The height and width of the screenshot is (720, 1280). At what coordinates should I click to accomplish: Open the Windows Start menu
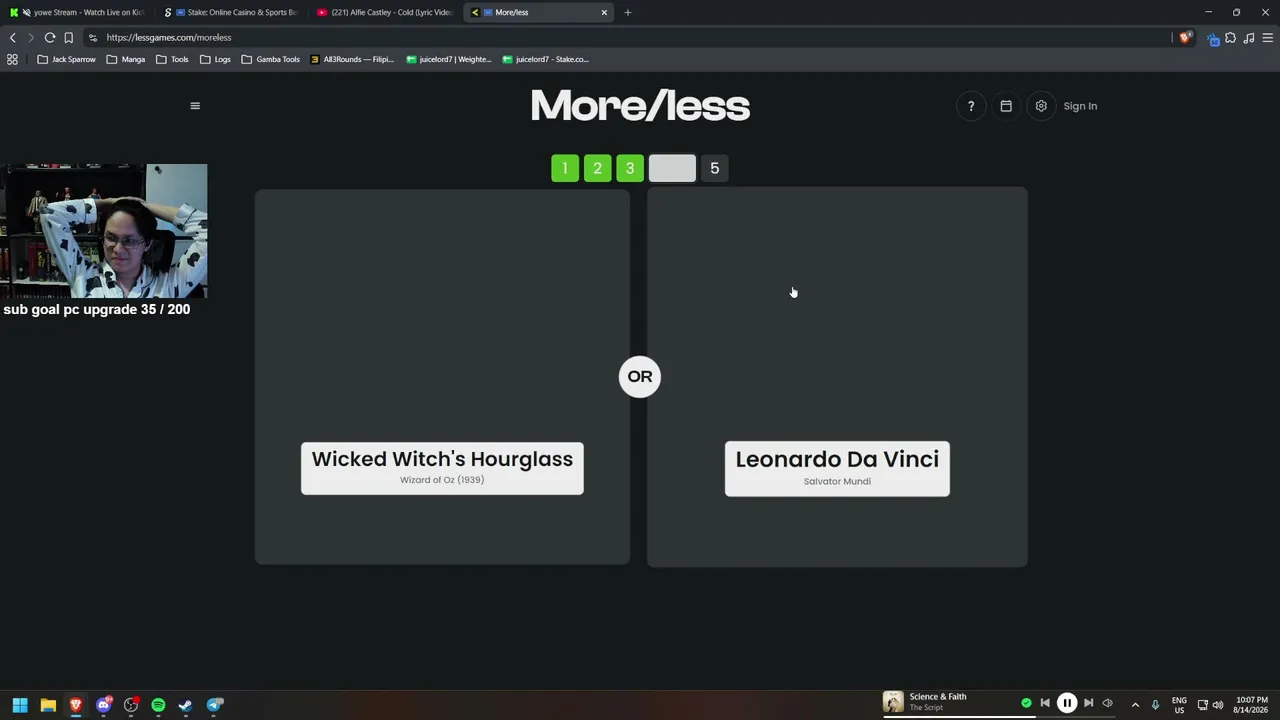[20, 705]
